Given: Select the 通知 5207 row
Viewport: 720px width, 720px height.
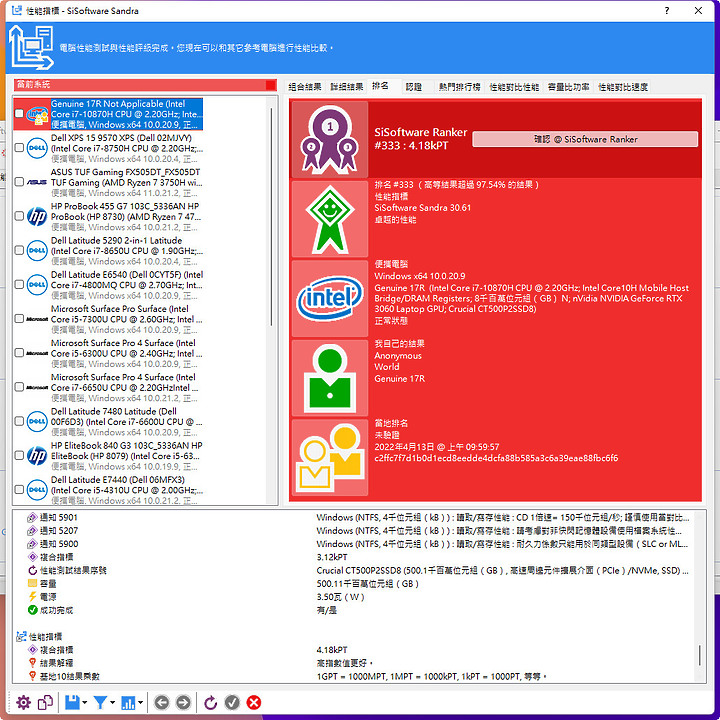Looking at the screenshot, I should 359,531.
